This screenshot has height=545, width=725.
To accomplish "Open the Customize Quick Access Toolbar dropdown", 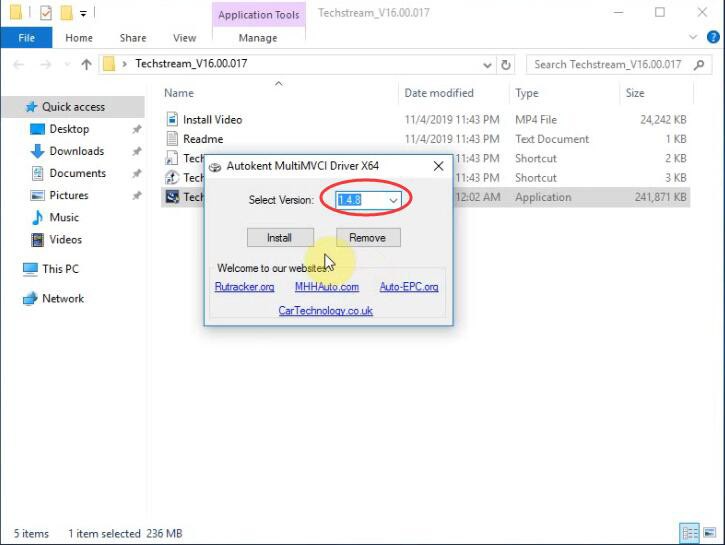I will [x=83, y=13].
